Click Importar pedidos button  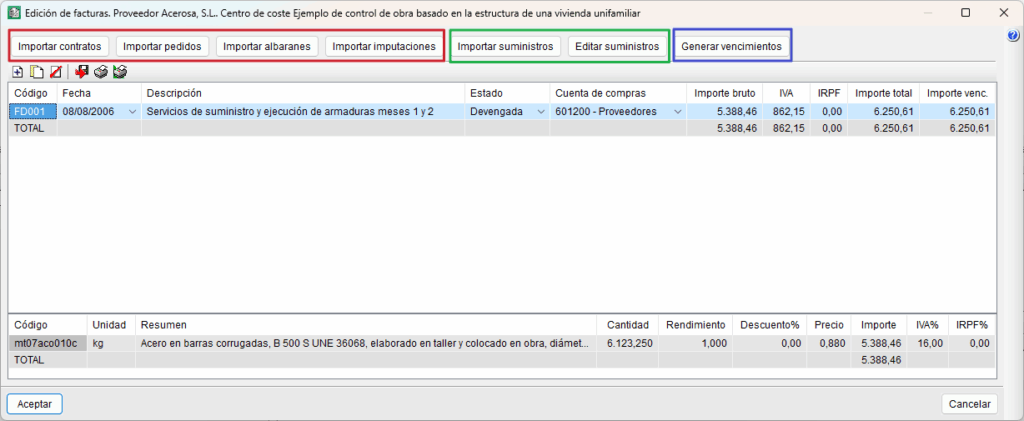[163, 46]
